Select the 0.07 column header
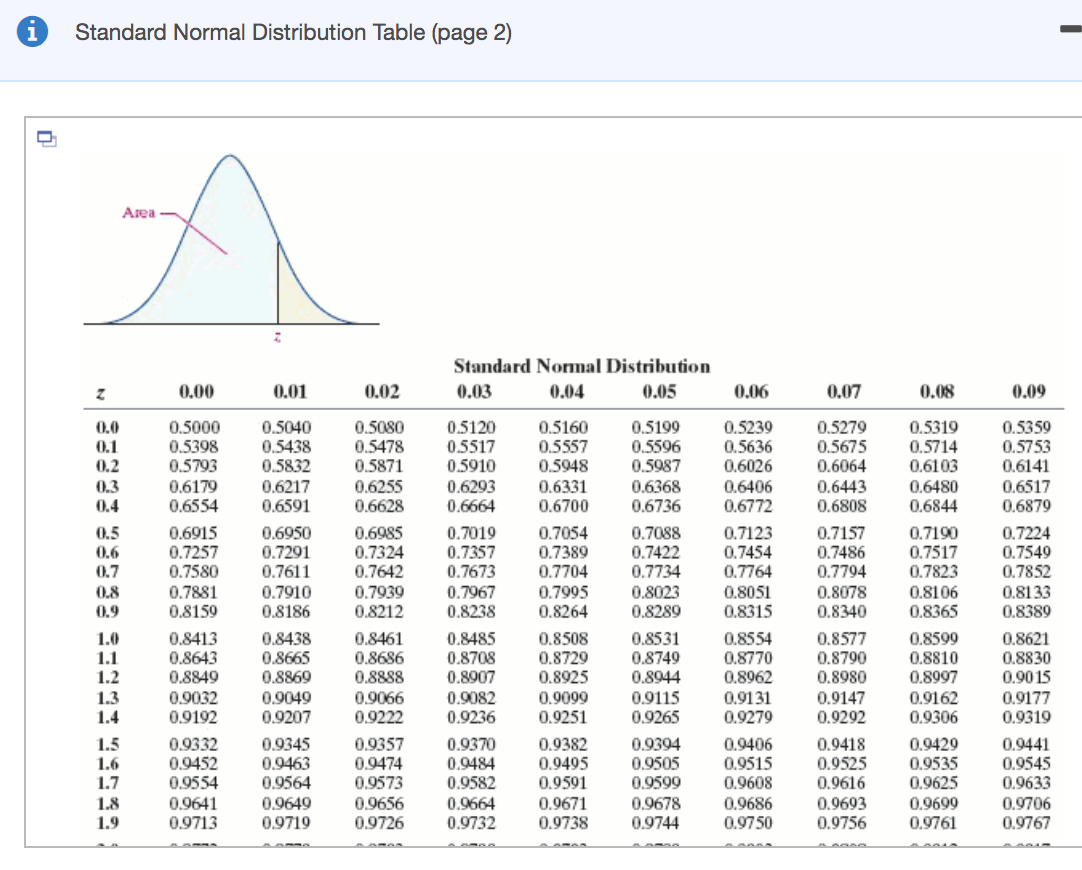 click(x=844, y=392)
